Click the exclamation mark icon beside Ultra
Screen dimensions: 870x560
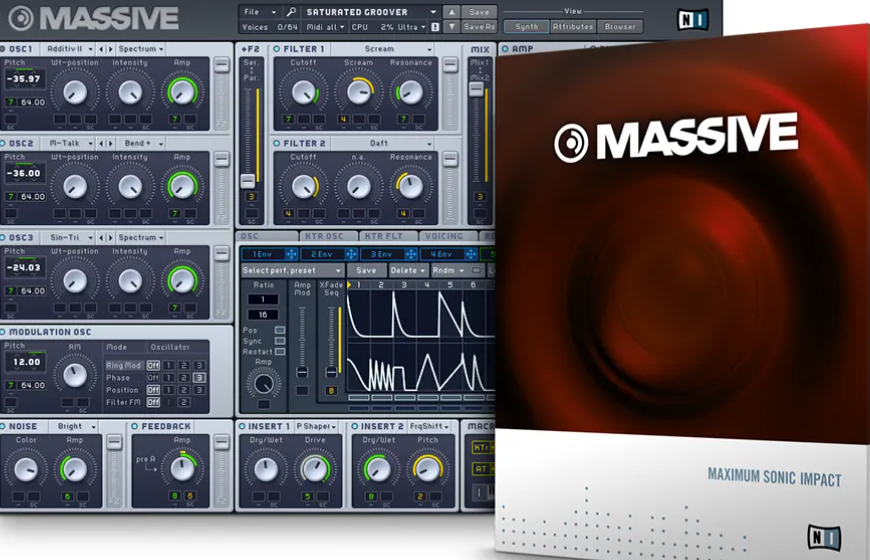436,27
